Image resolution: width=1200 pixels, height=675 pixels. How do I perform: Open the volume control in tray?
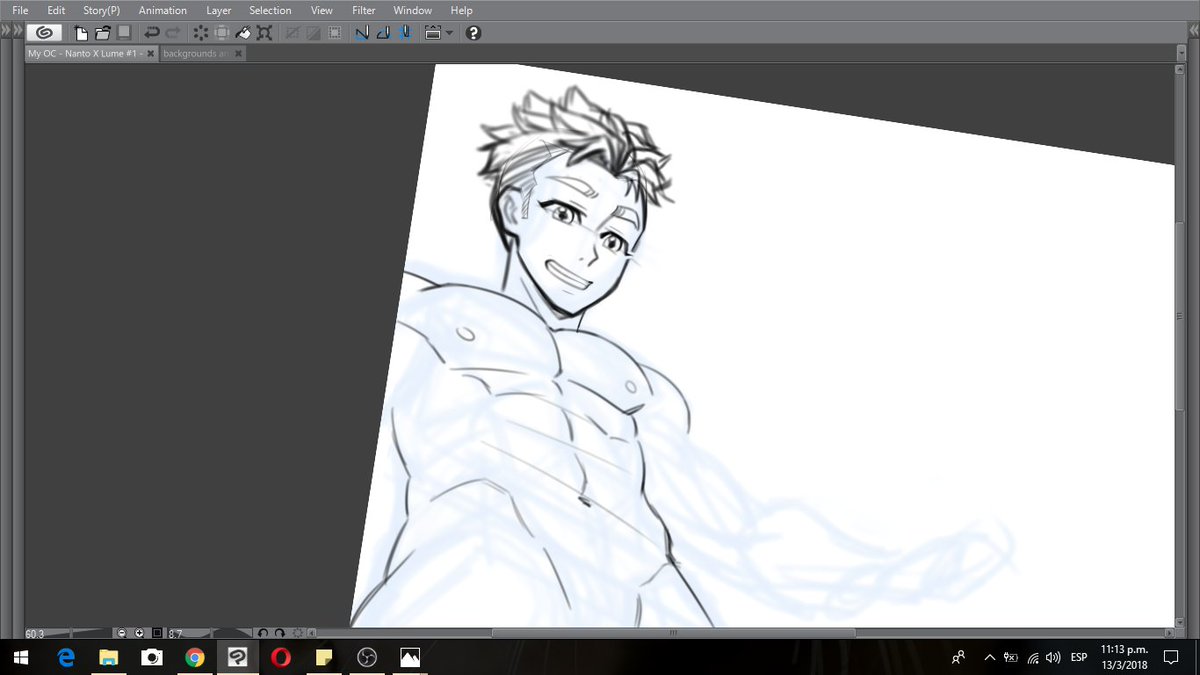coord(1053,657)
